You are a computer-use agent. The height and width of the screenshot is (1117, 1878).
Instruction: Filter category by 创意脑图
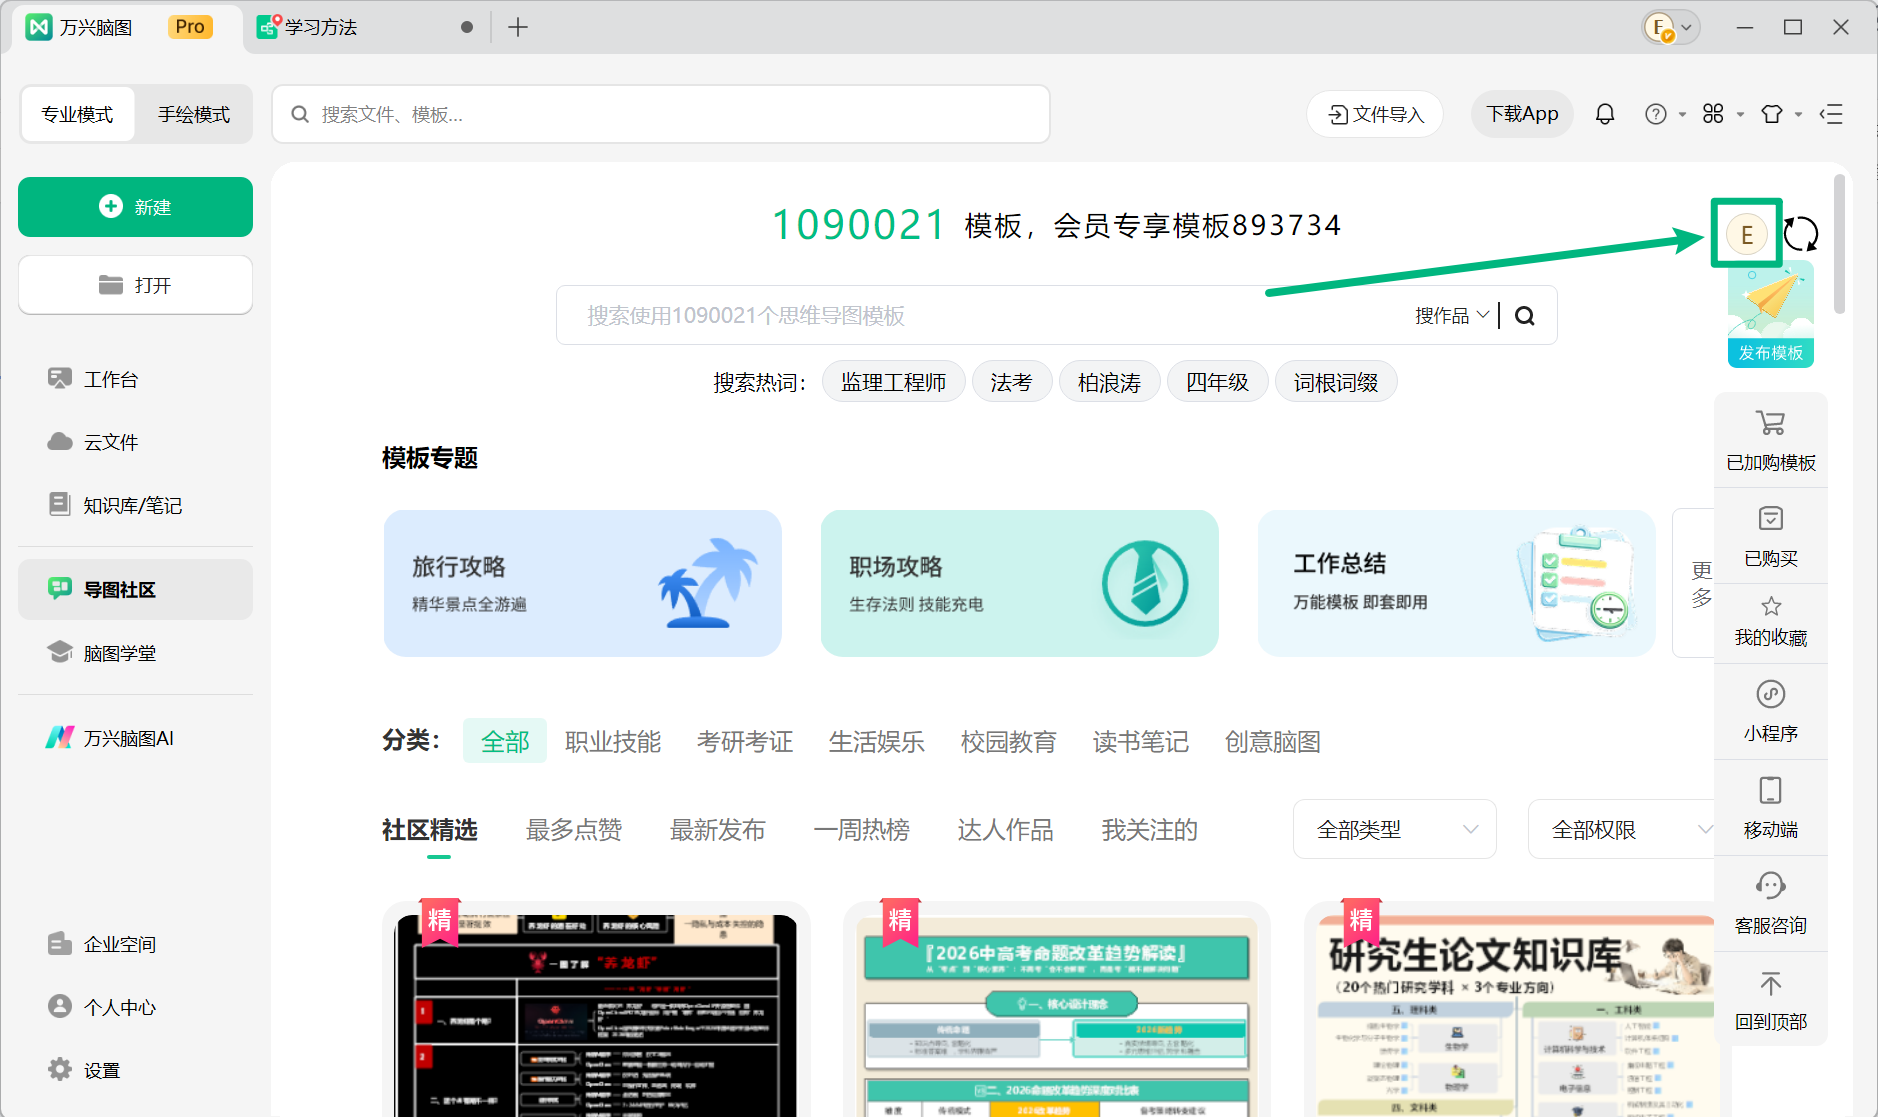coord(1273,741)
